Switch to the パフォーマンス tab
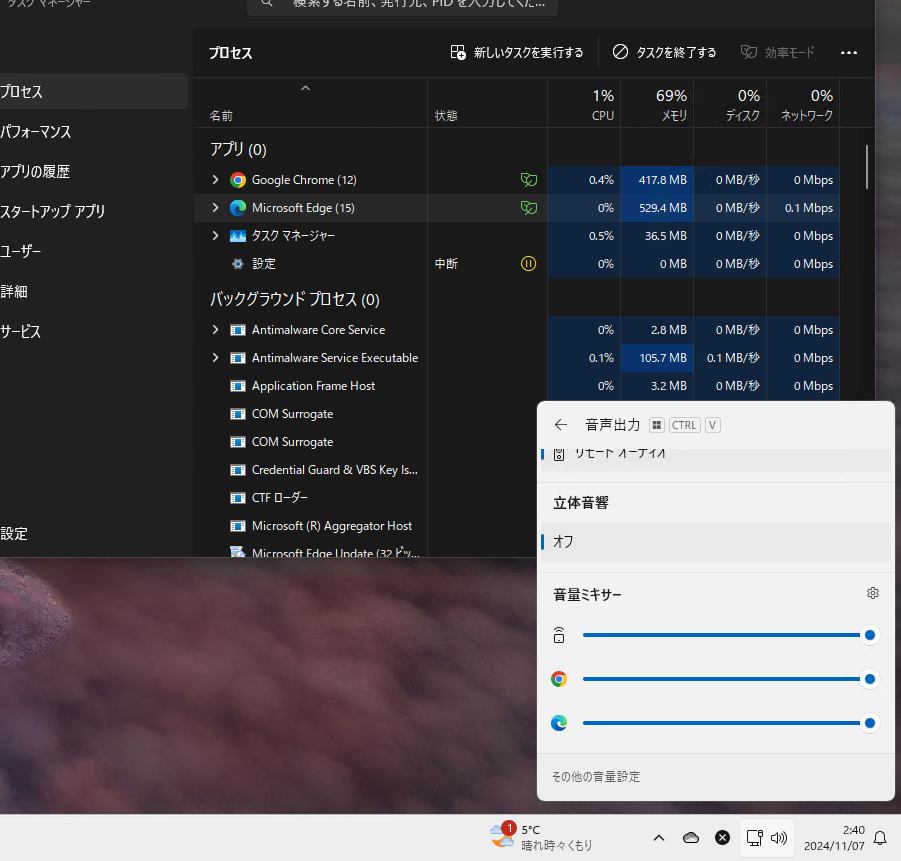Viewport: 901px width, 861px height. (x=94, y=132)
